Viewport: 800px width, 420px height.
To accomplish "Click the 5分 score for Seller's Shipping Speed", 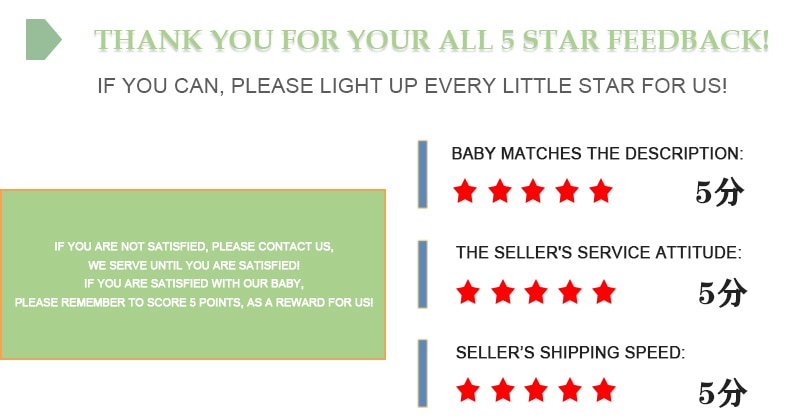I will click(x=722, y=393).
